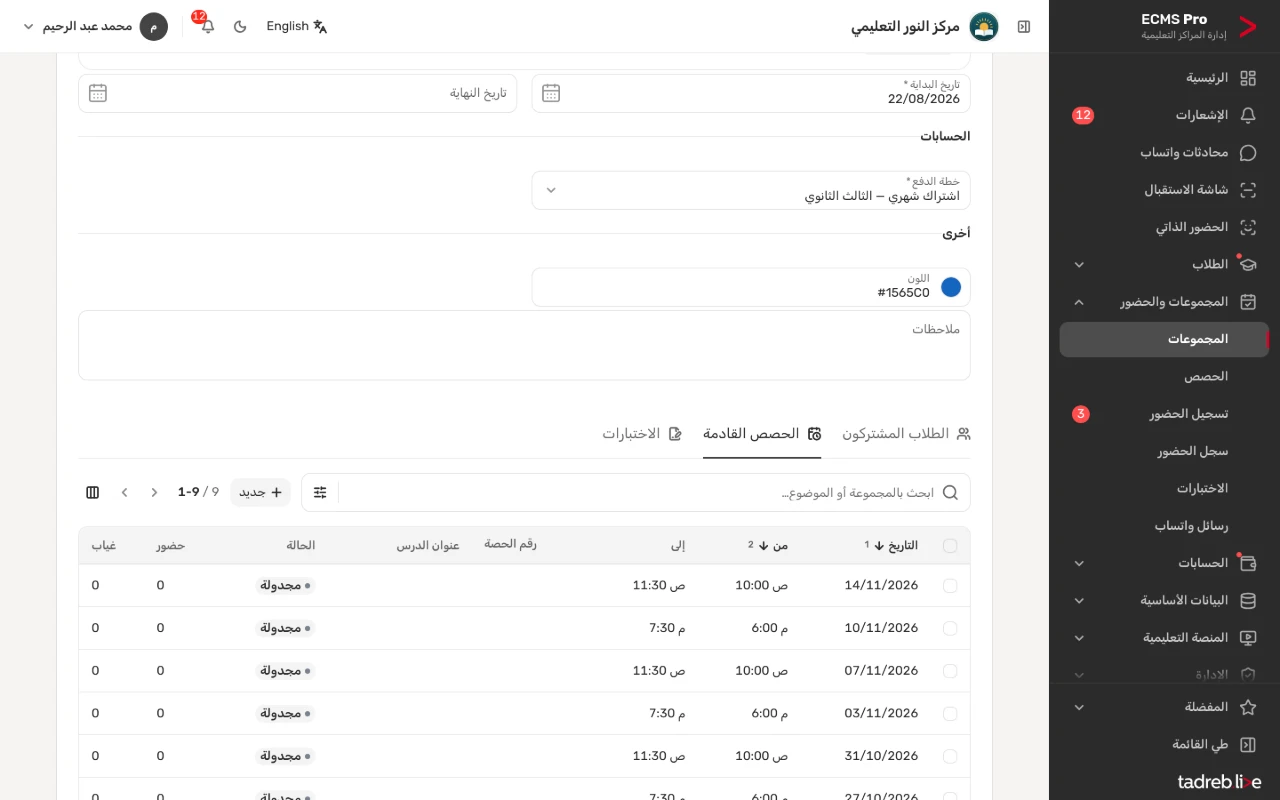The height and width of the screenshot is (800, 1280).
Task: Expand the الحسابات sidebar section
Action: (1165, 563)
